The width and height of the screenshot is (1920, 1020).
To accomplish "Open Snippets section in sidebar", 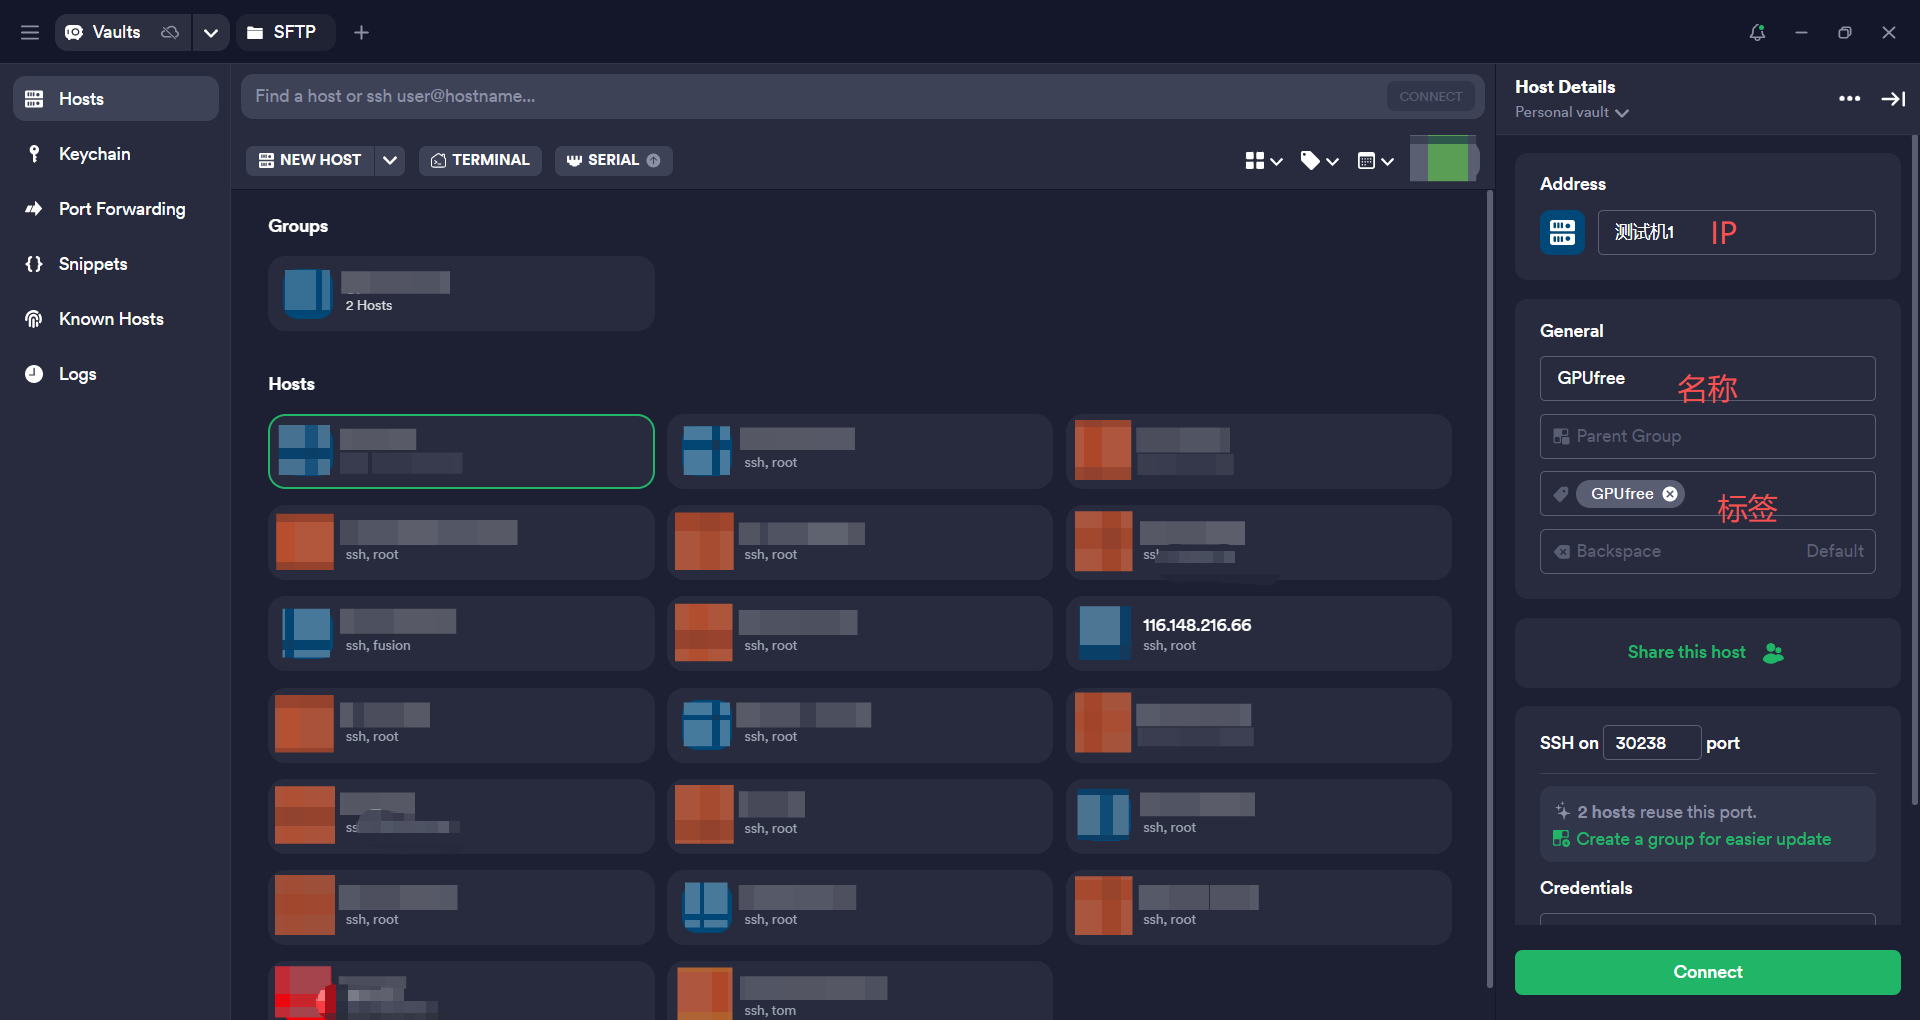I will click(92, 264).
